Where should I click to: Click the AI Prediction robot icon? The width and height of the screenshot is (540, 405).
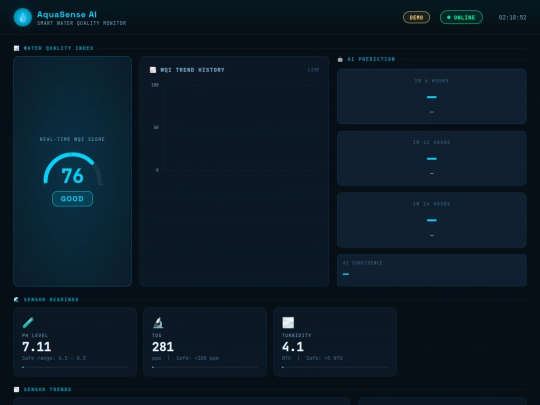point(340,59)
